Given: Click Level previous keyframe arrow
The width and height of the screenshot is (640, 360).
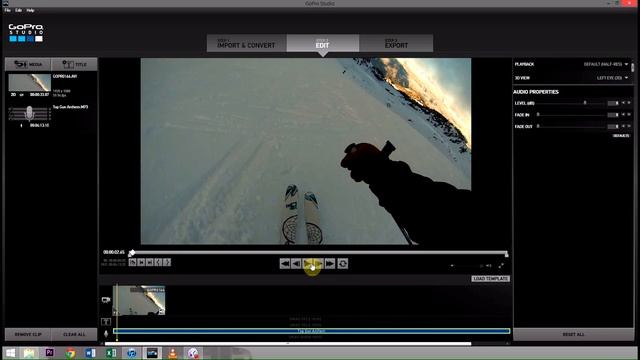Looking at the screenshot, I should (x=623, y=103).
